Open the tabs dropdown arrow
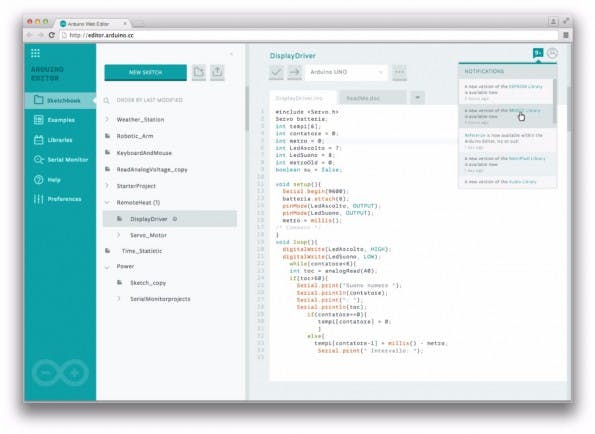The width and height of the screenshot is (595, 434). [x=417, y=98]
